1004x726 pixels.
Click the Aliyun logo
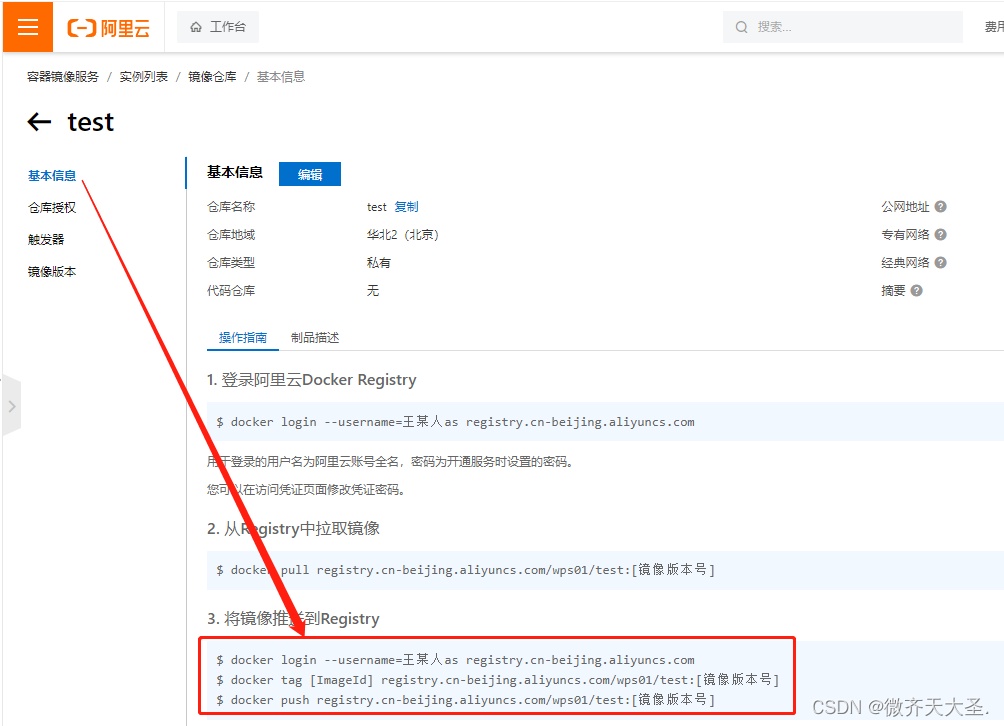[x=108, y=28]
